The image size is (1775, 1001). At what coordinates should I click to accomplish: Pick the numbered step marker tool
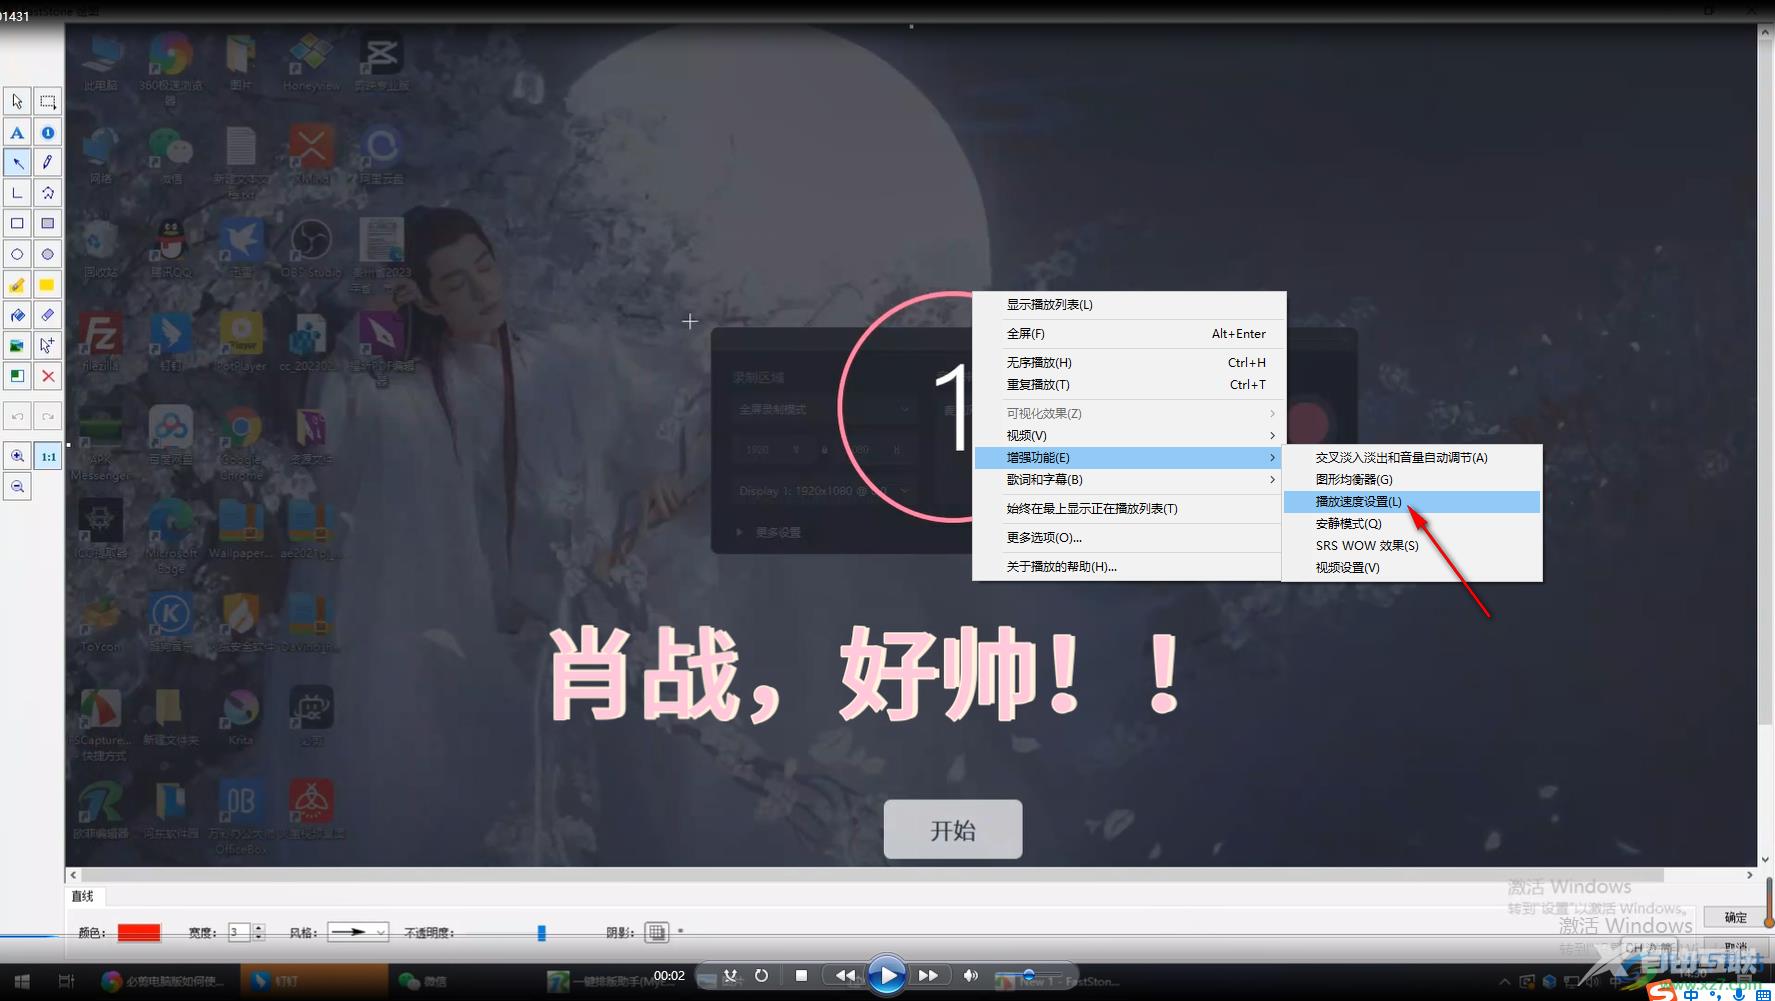pos(47,132)
